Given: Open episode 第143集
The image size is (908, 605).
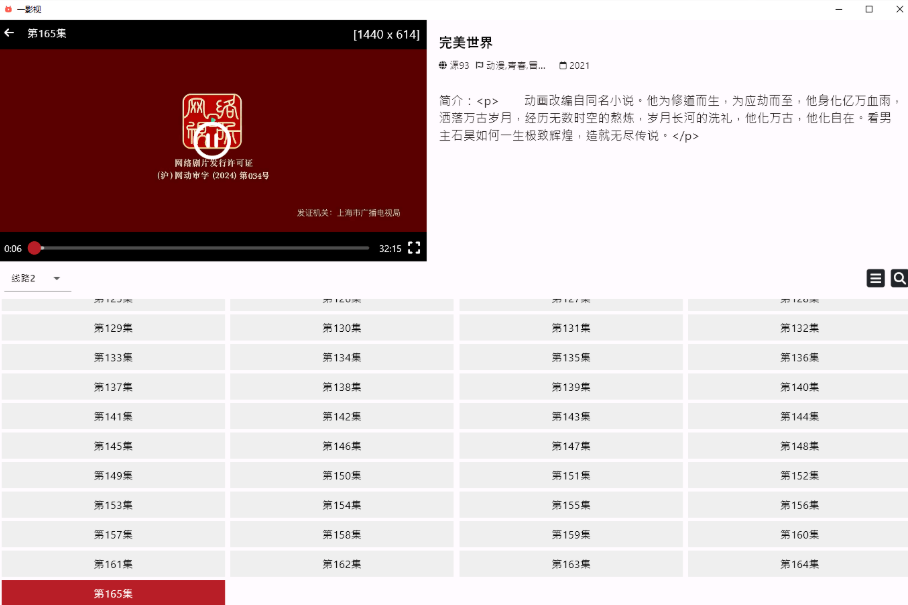Looking at the screenshot, I should pyautogui.click(x=570, y=417).
